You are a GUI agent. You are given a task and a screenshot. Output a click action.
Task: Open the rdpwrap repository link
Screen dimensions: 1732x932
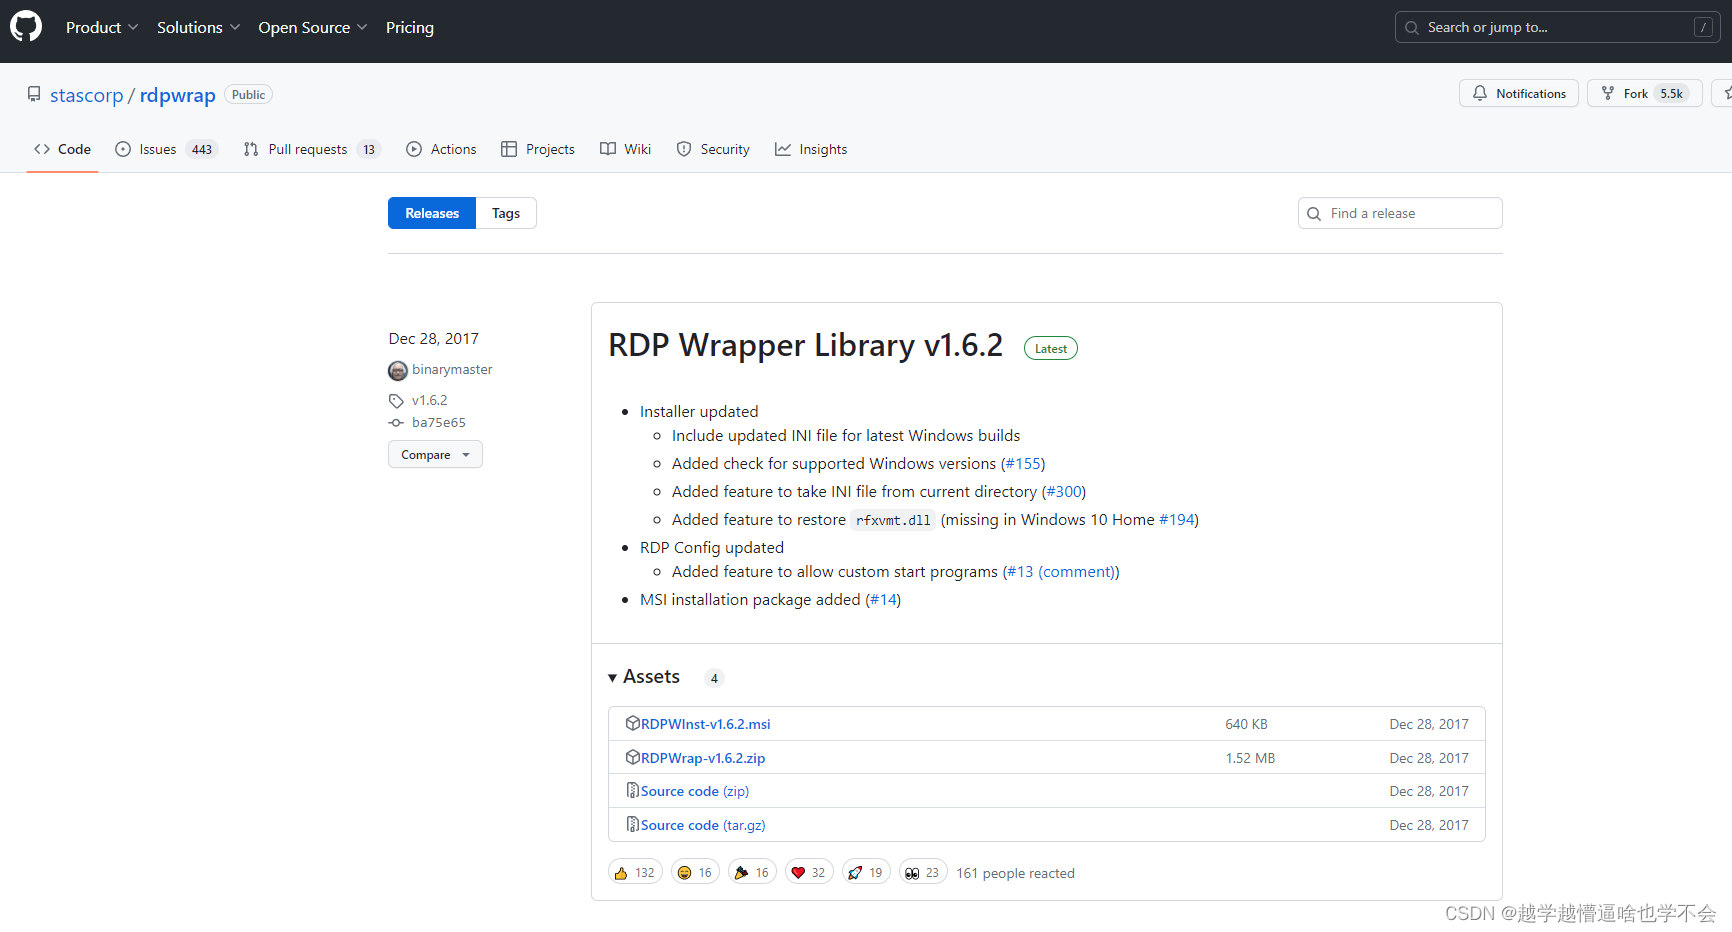pyautogui.click(x=177, y=95)
